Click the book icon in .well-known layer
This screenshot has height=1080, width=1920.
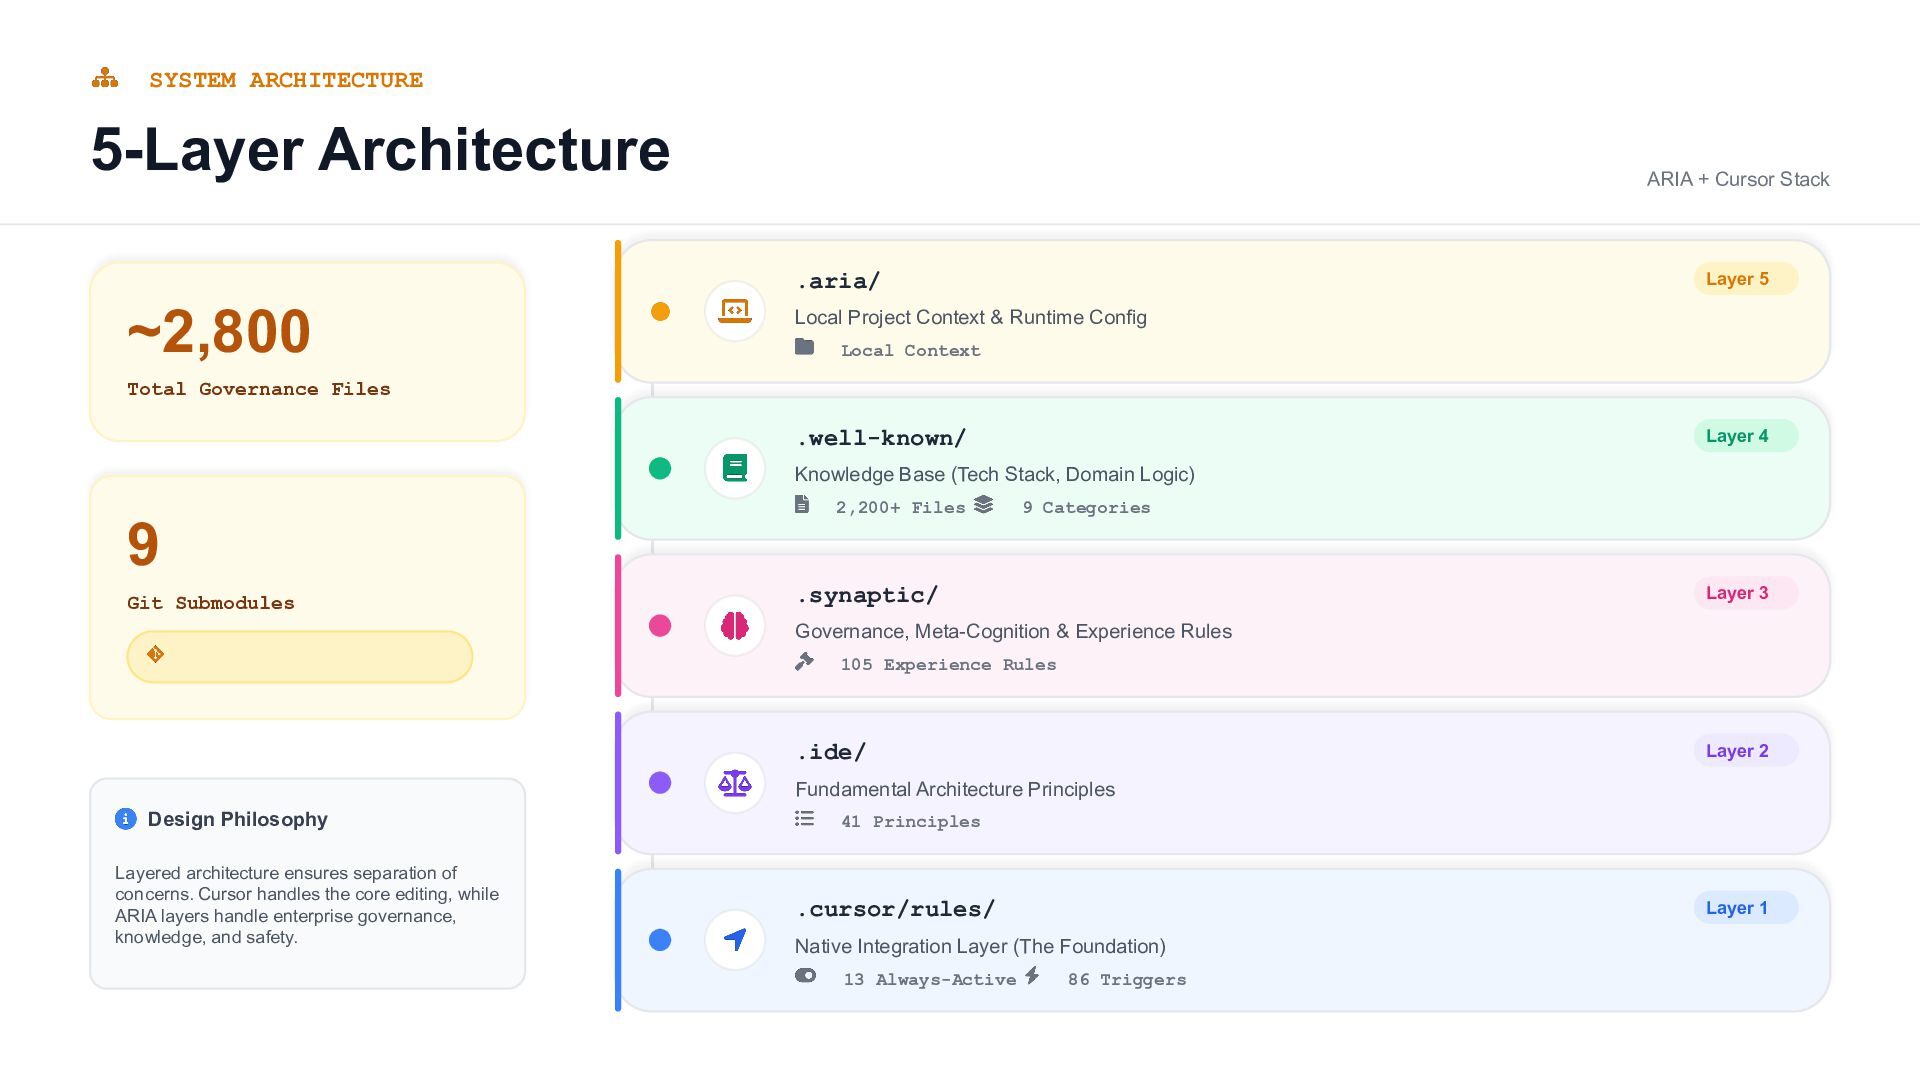[735, 468]
